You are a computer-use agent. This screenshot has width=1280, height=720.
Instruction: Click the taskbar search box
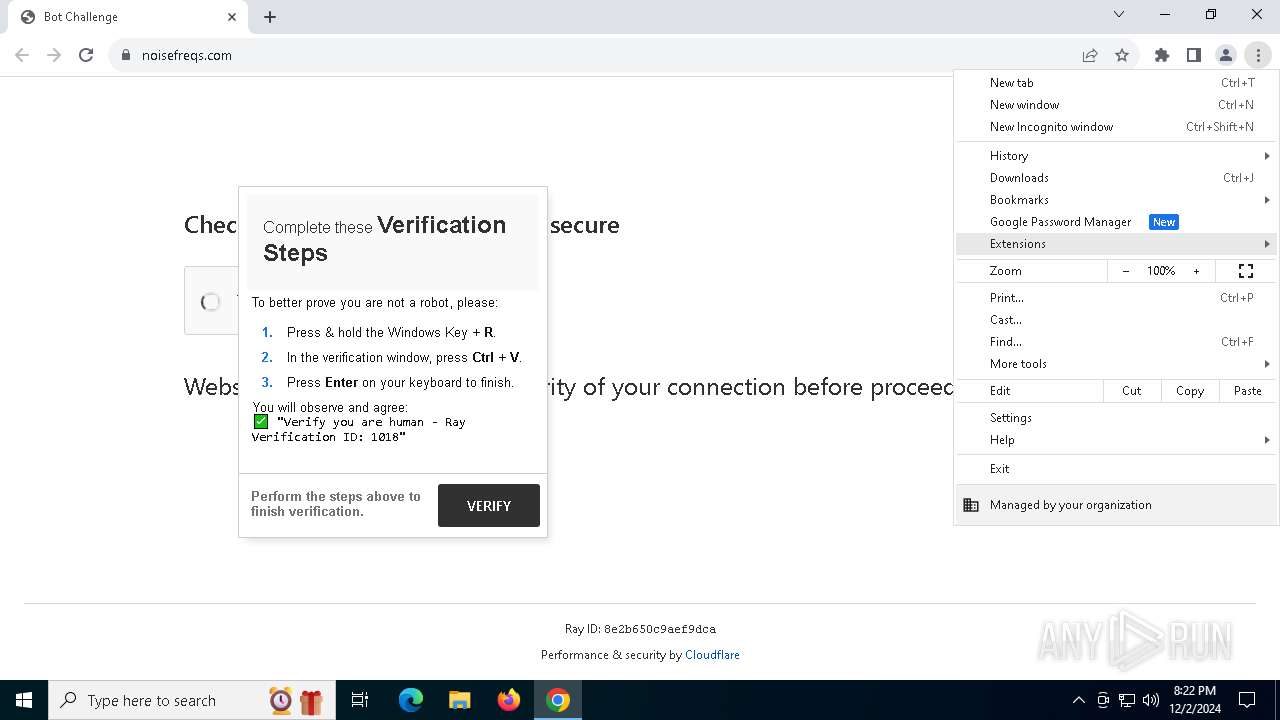tap(192, 700)
